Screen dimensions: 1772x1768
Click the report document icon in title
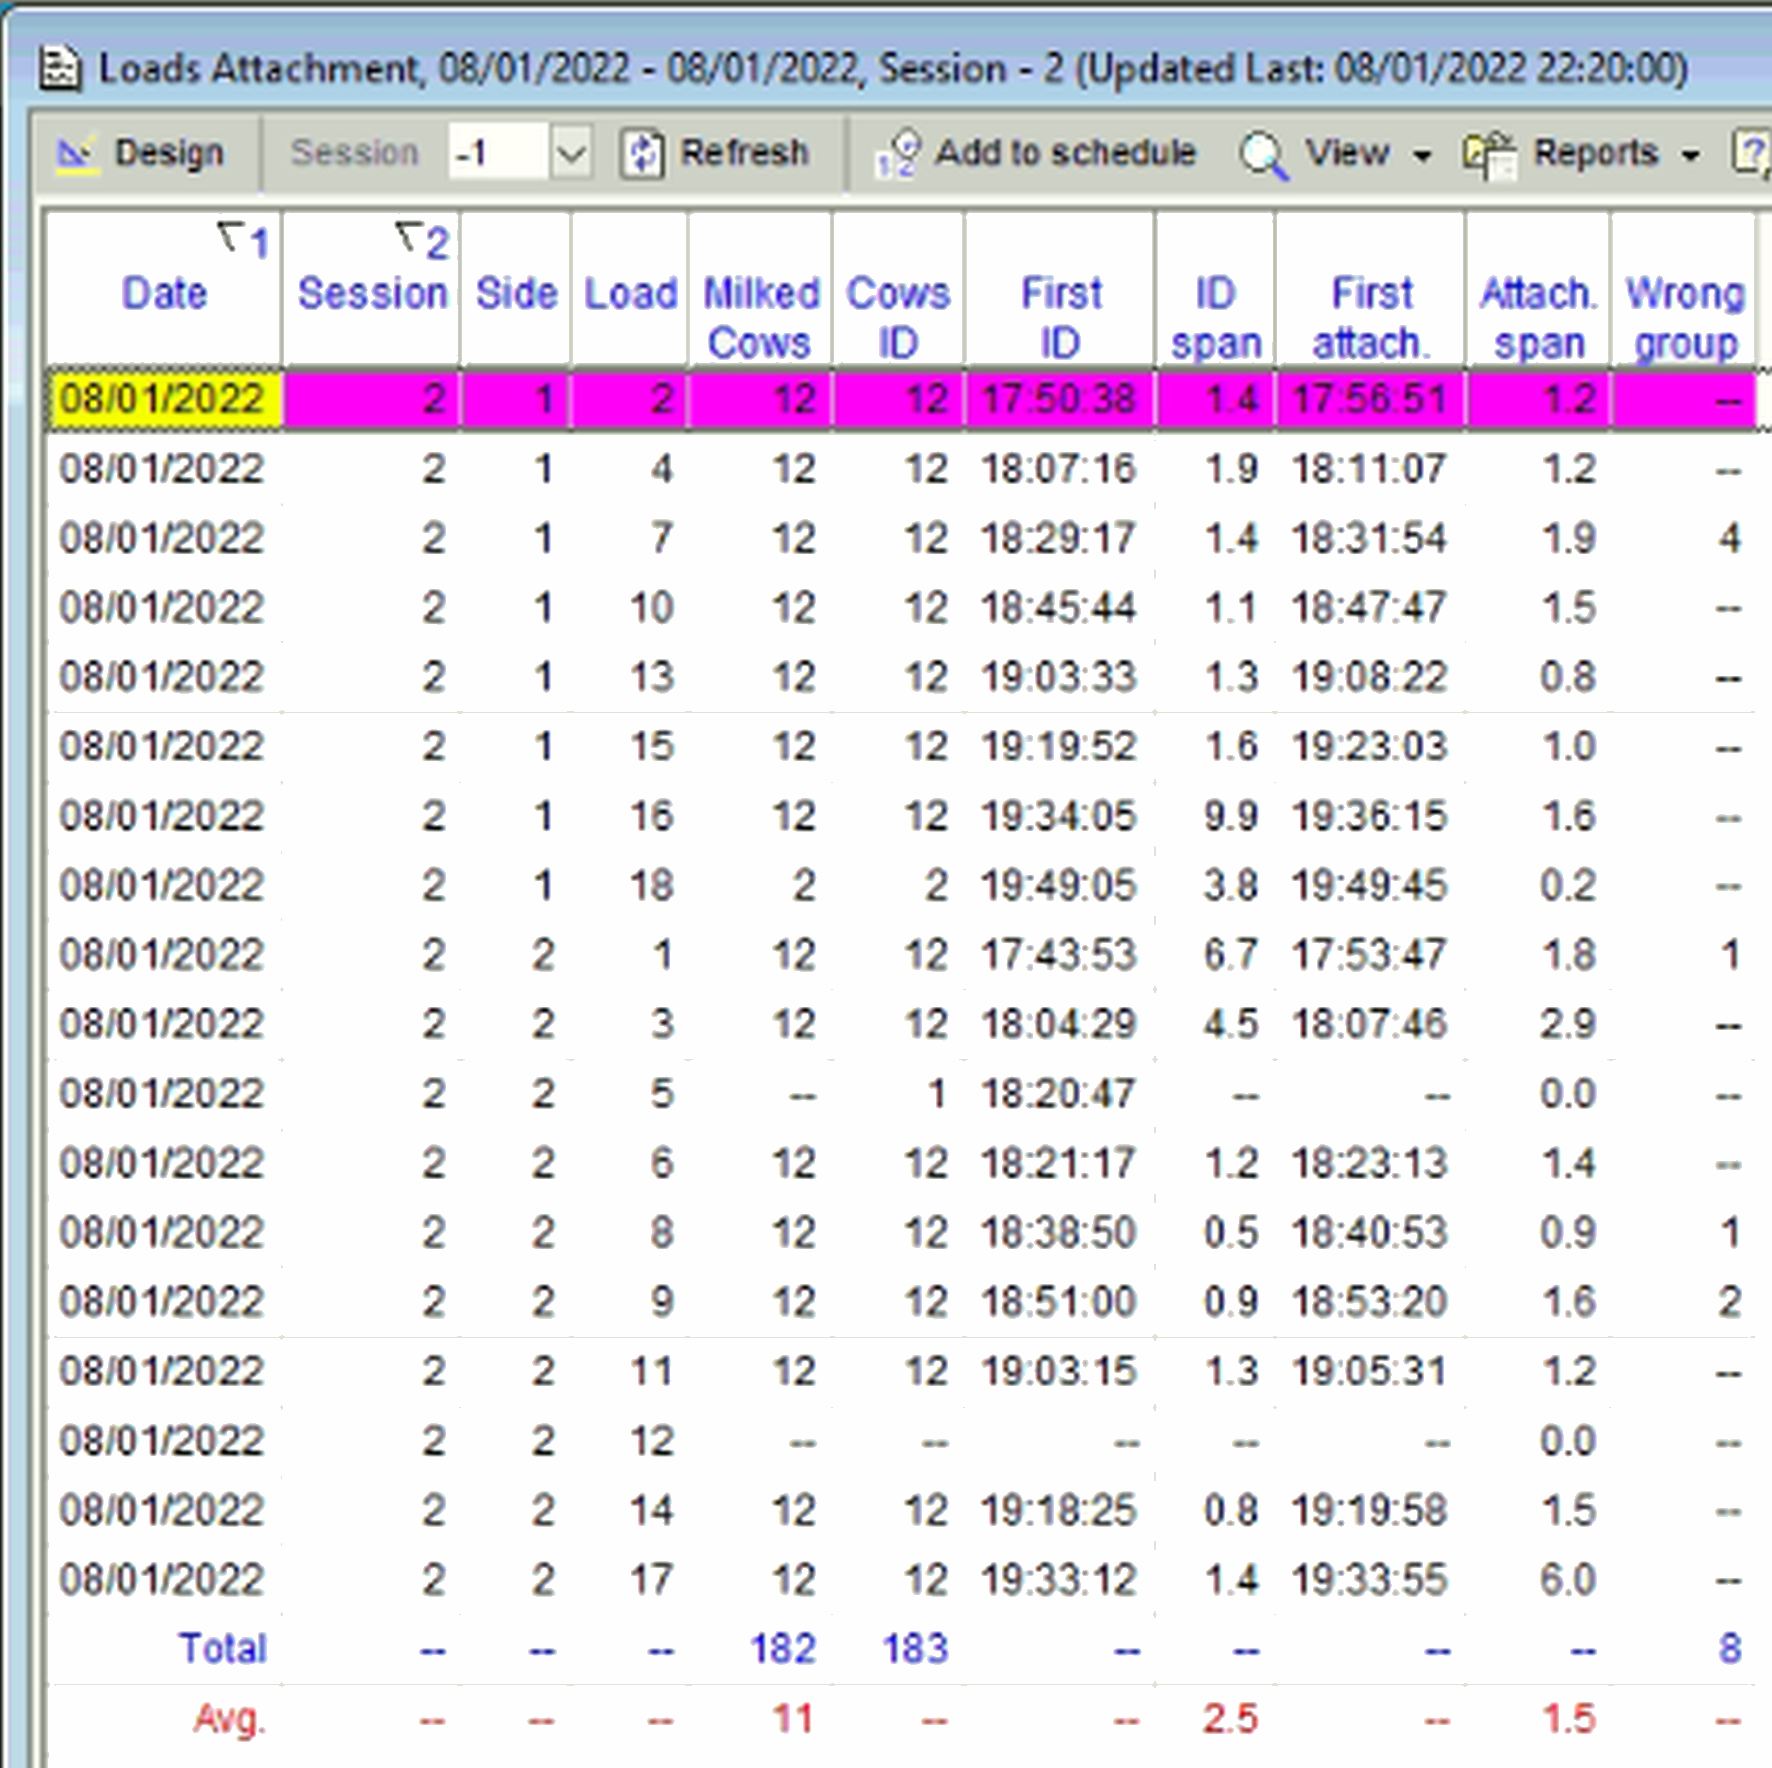[x=60, y=70]
